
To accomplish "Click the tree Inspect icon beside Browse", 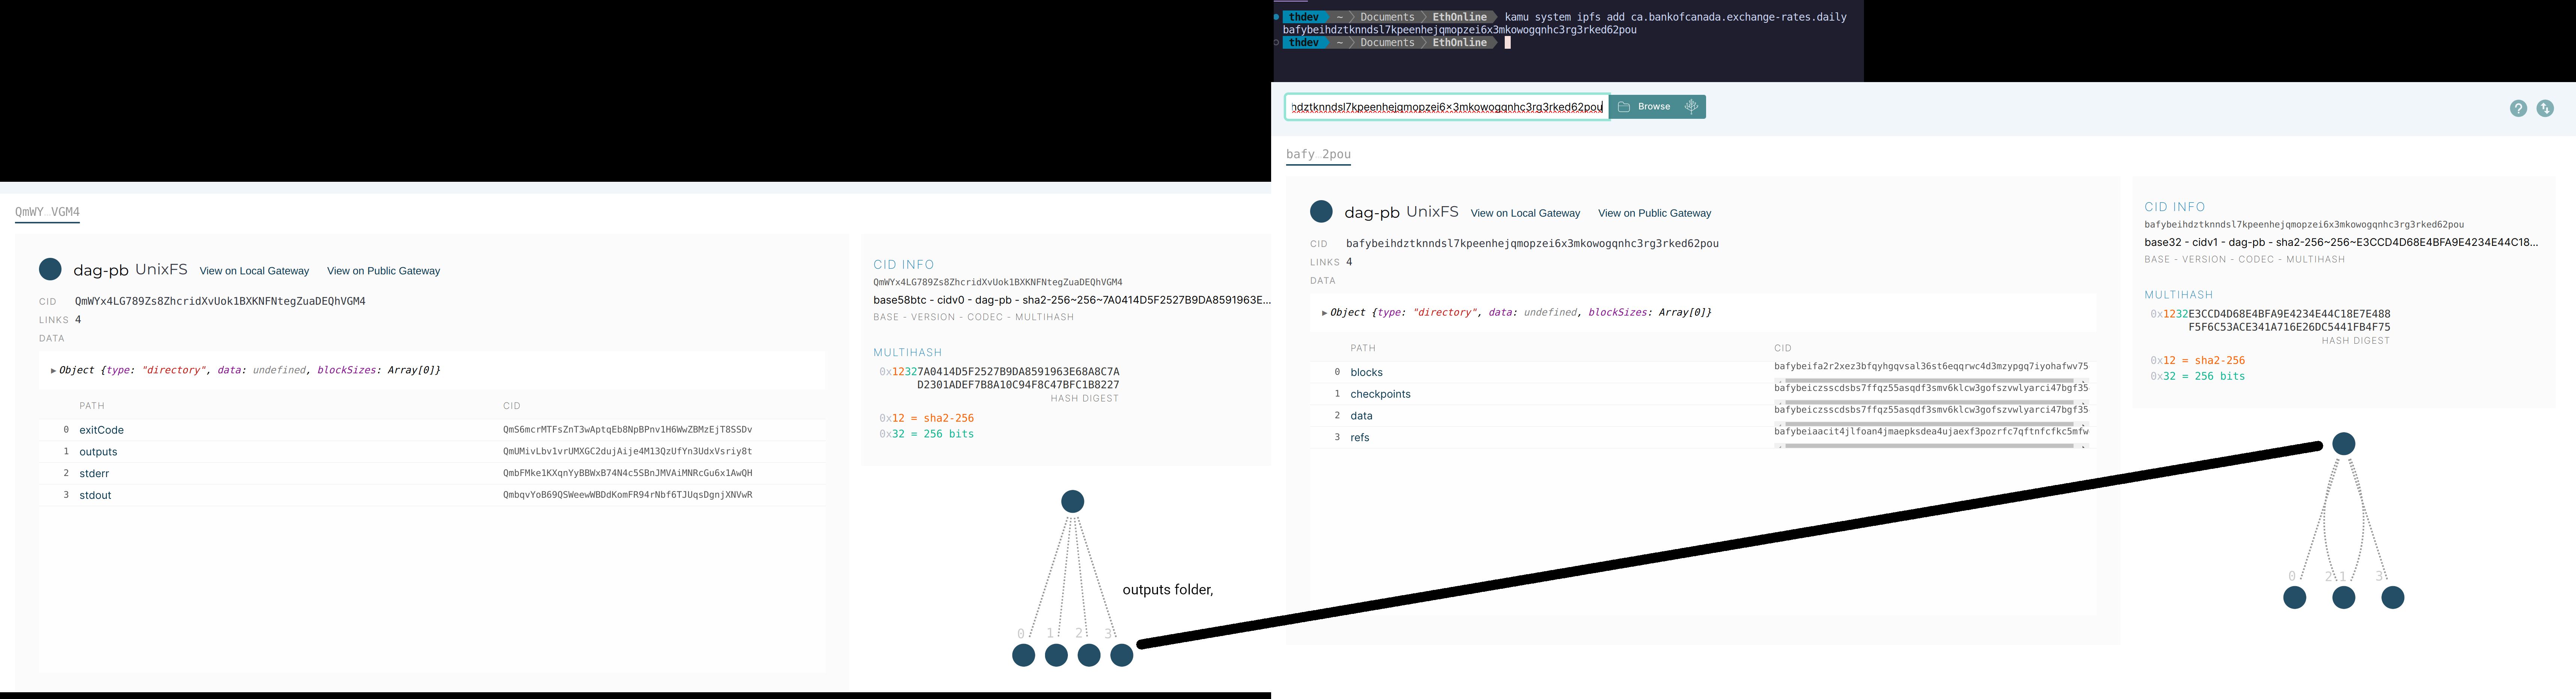I will 1691,107.
